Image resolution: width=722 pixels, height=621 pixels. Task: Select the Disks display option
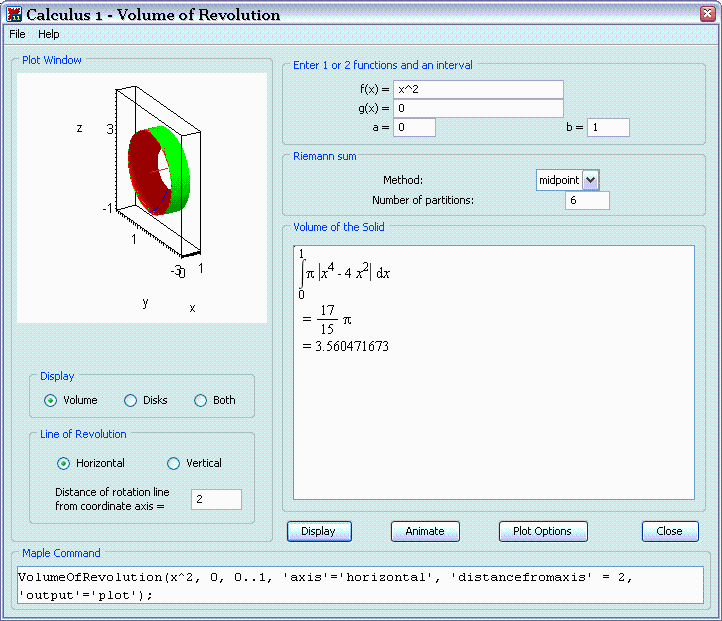[x=130, y=400]
